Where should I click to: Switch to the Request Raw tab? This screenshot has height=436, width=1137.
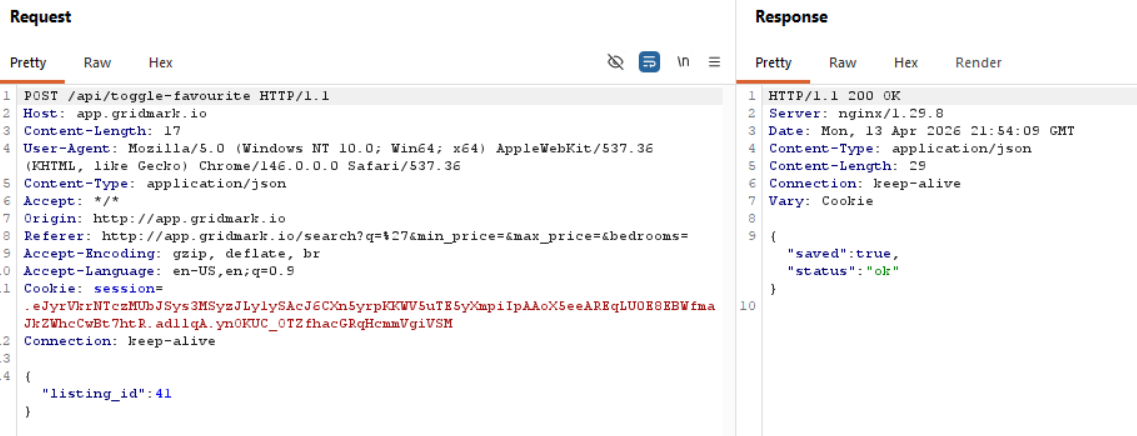click(97, 62)
